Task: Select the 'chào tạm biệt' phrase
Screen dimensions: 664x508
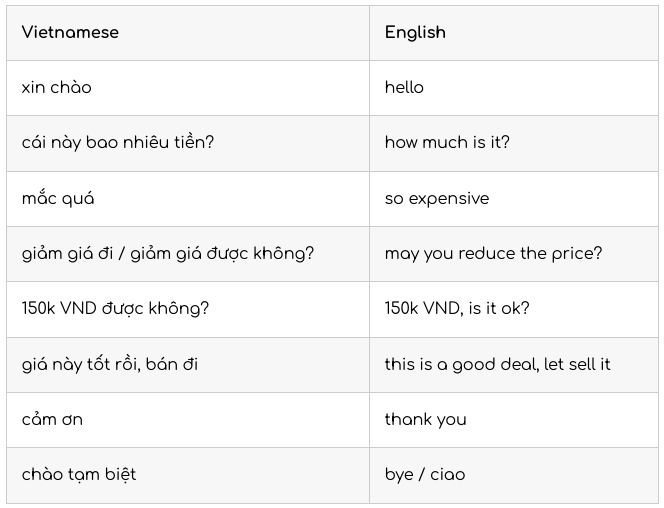Action: (x=79, y=474)
